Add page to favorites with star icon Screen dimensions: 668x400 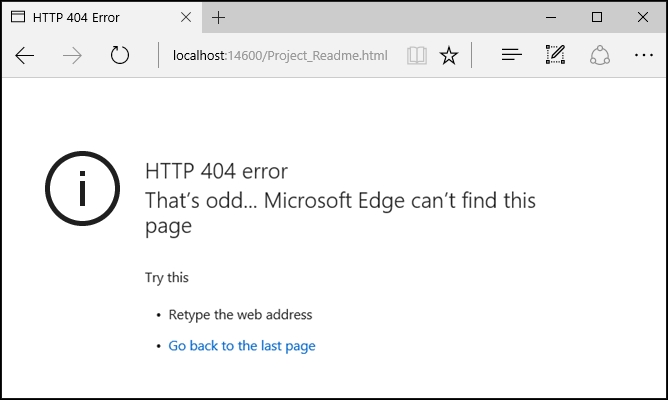(449, 55)
